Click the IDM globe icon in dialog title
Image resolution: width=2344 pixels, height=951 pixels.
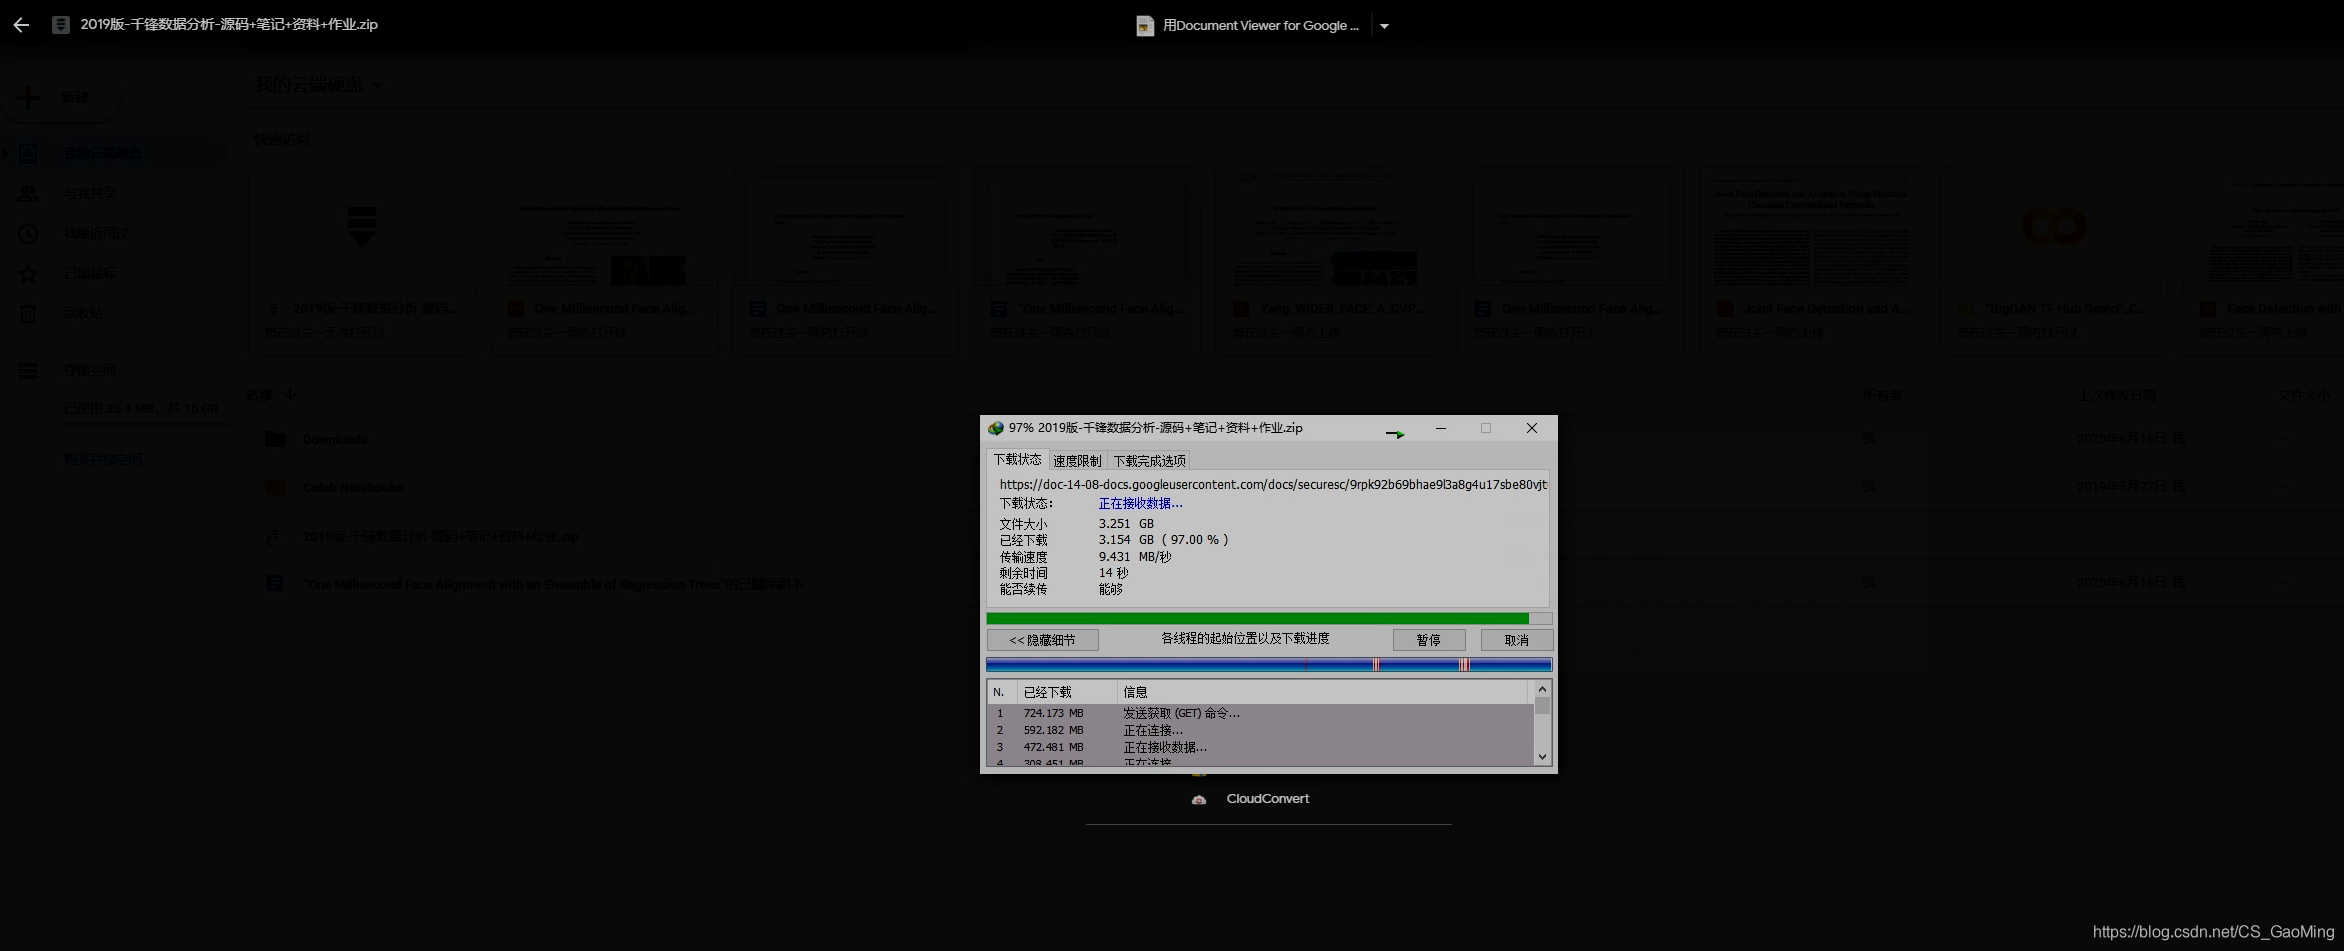(995, 428)
